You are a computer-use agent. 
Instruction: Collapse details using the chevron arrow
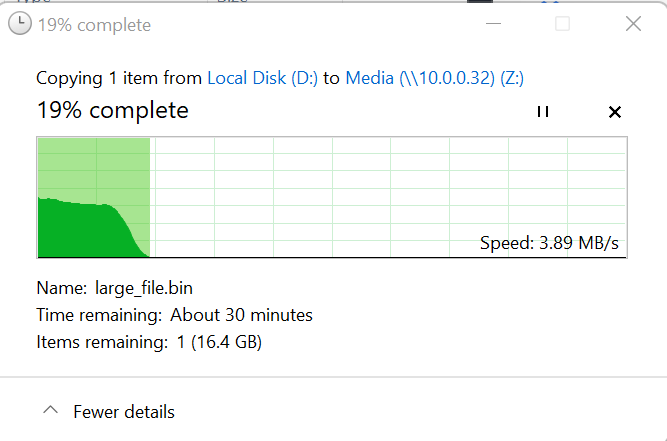pos(51,410)
